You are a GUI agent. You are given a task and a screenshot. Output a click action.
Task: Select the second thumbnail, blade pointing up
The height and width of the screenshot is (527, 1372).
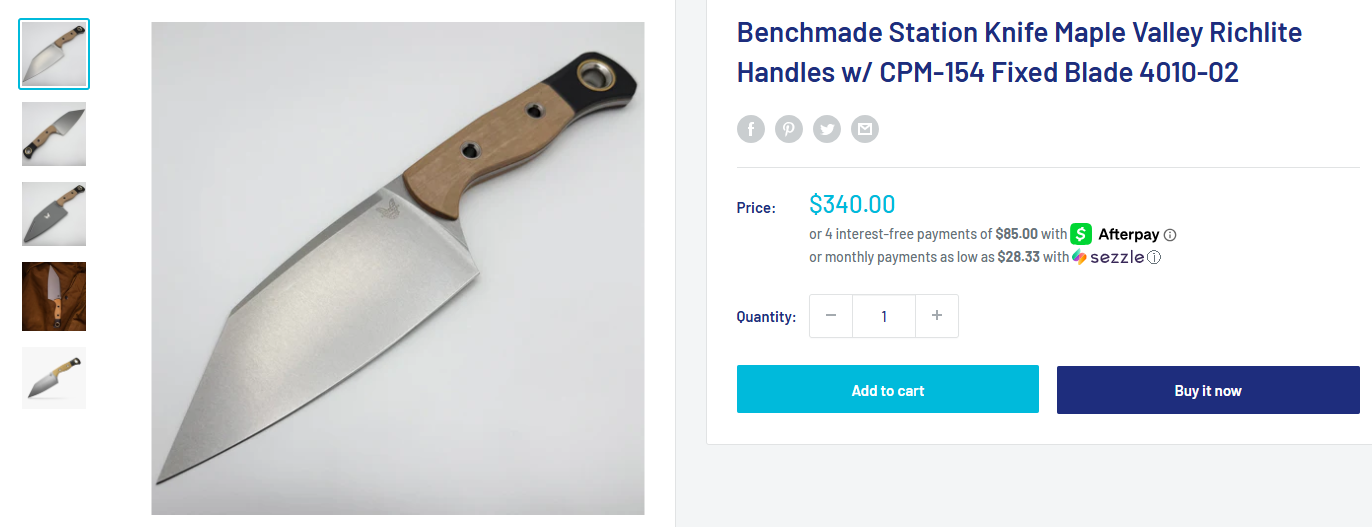pos(54,134)
